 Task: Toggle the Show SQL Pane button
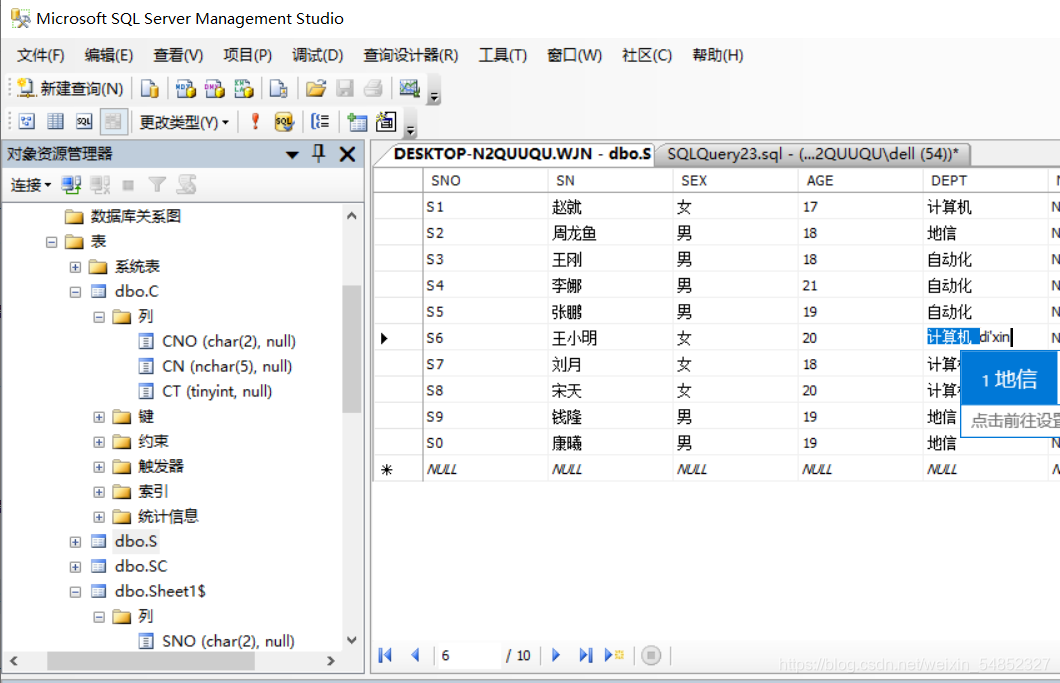pos(84,122)
